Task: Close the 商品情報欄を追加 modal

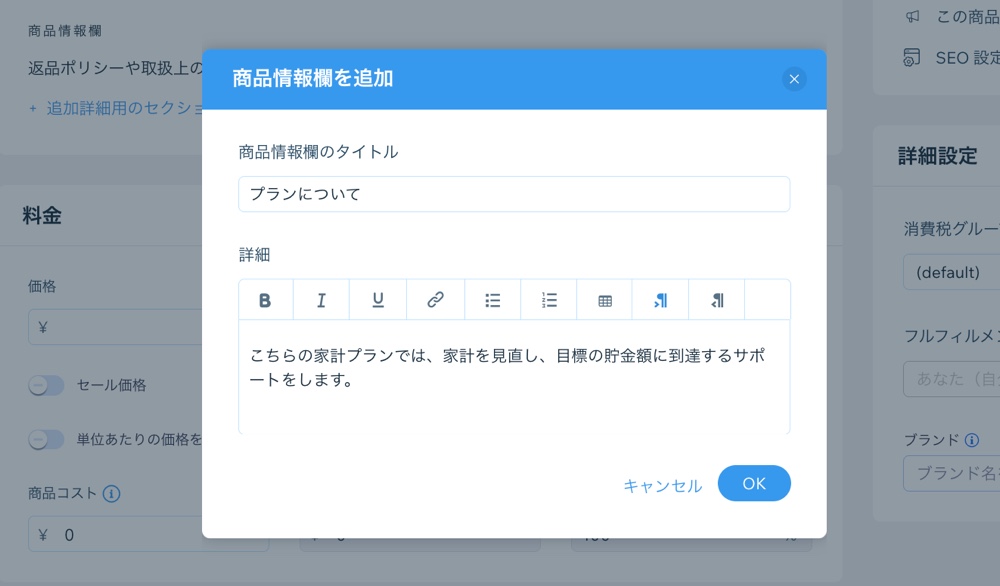Action: [794, 78]
